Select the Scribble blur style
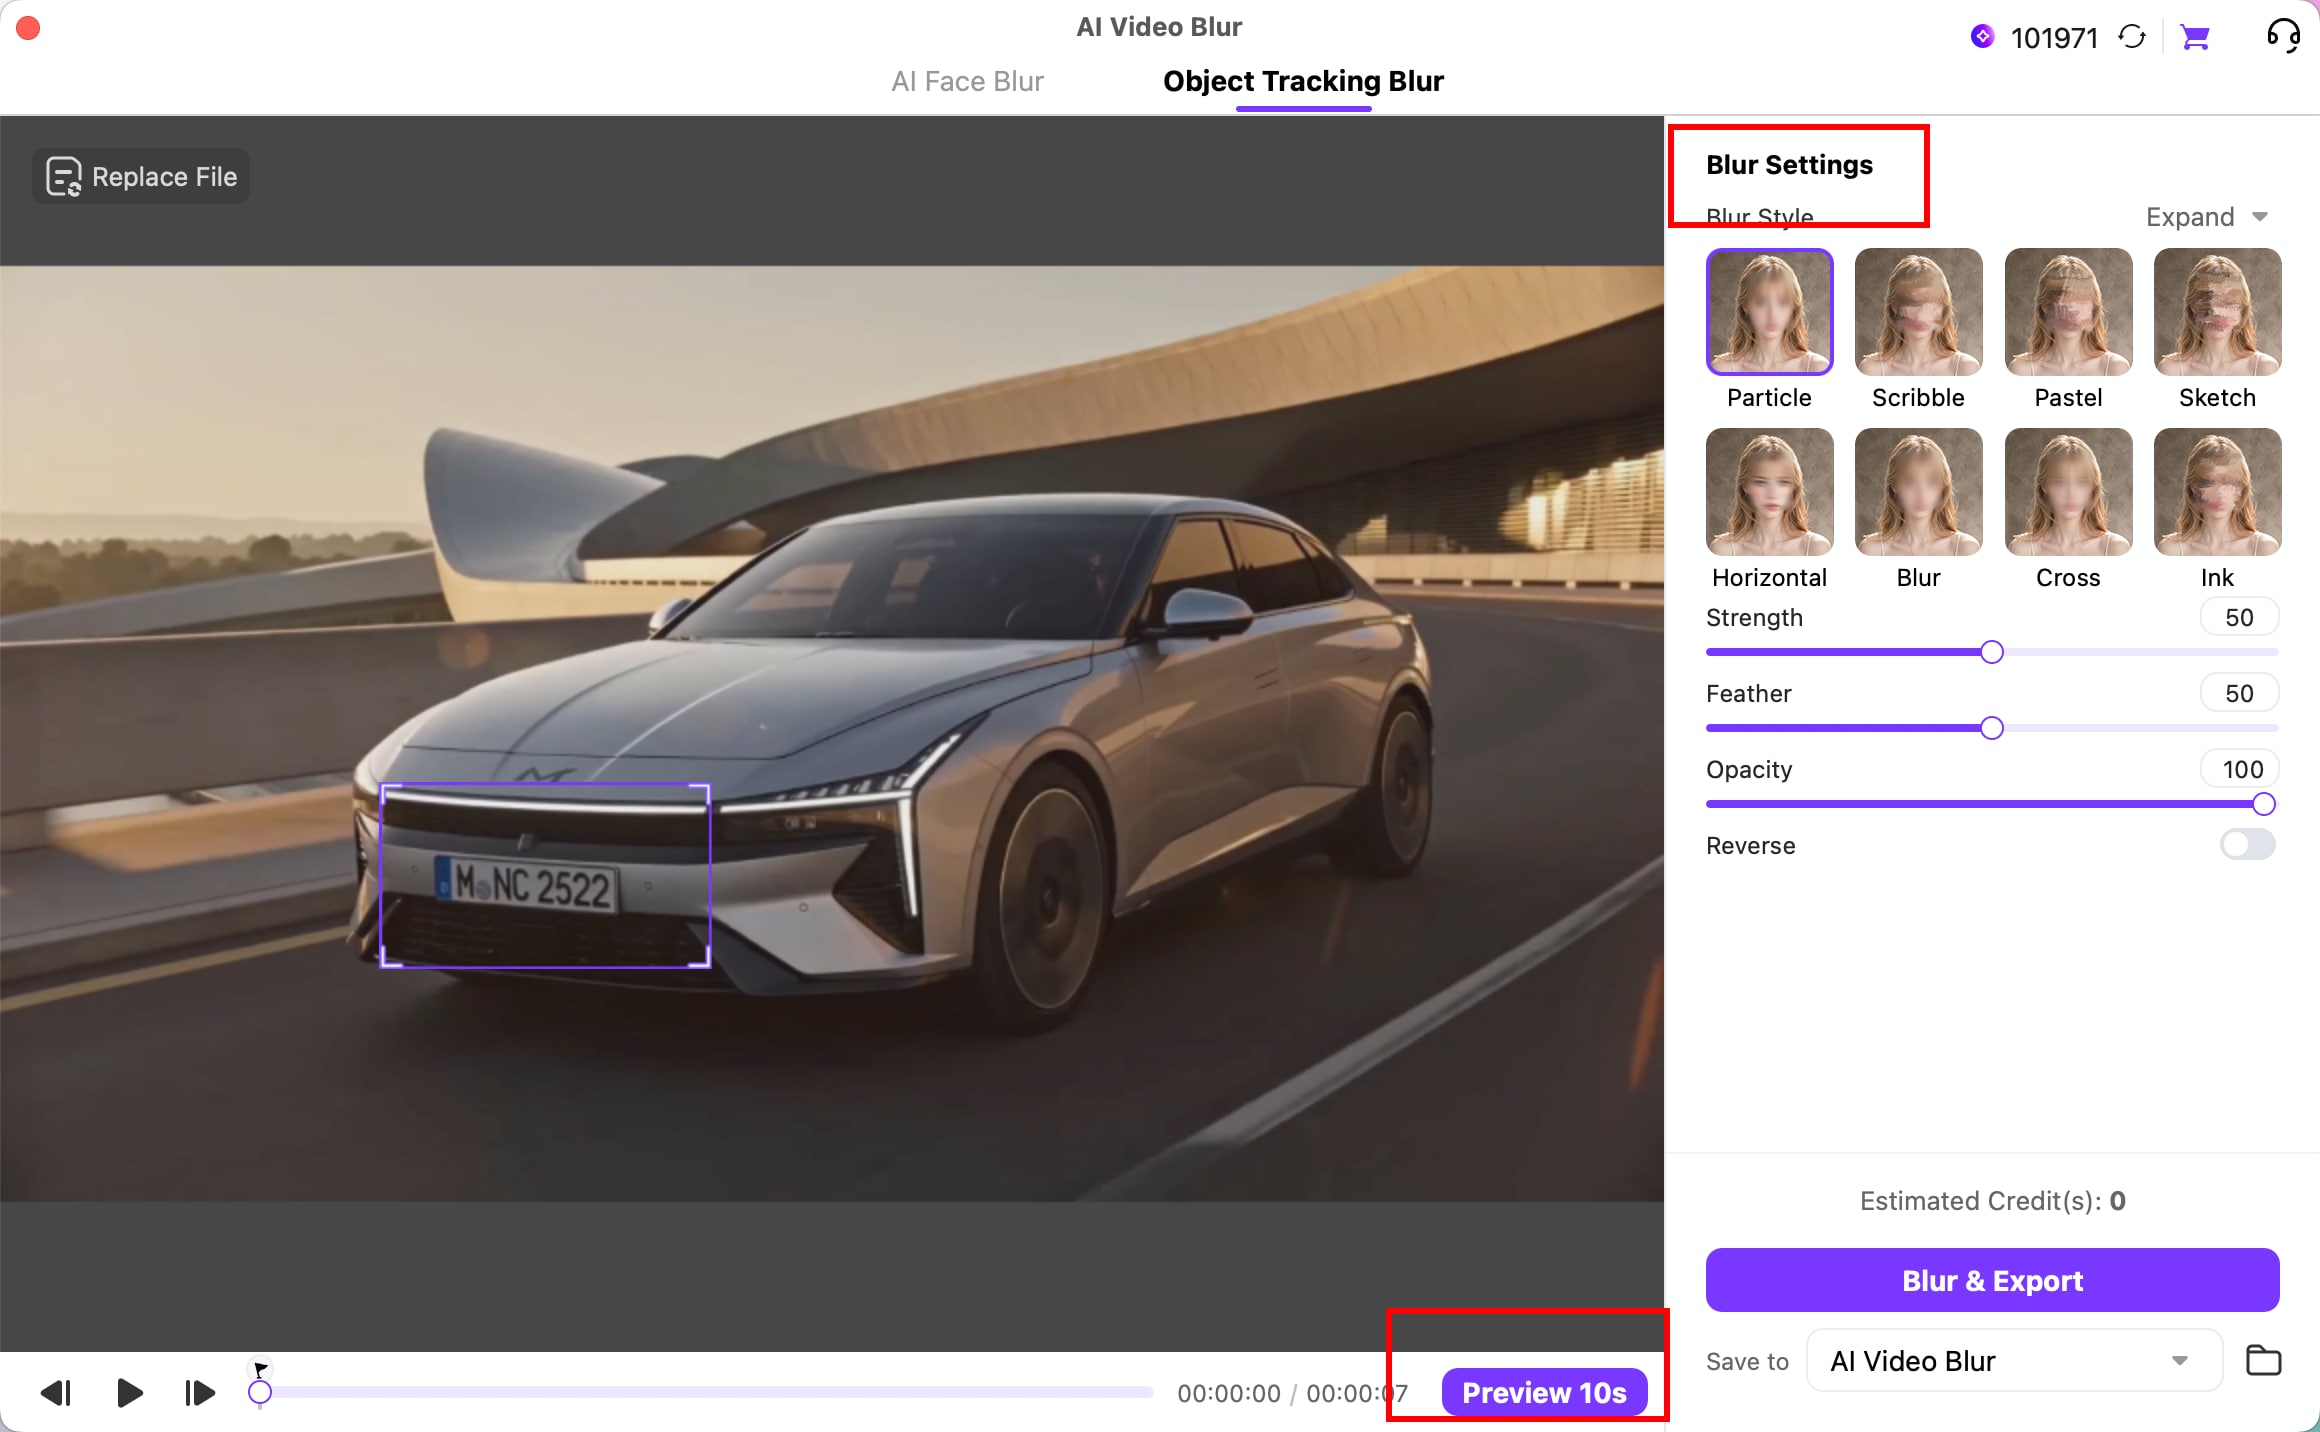The width and height of the screenshot is (2320, 1432). click(1918, 312)
